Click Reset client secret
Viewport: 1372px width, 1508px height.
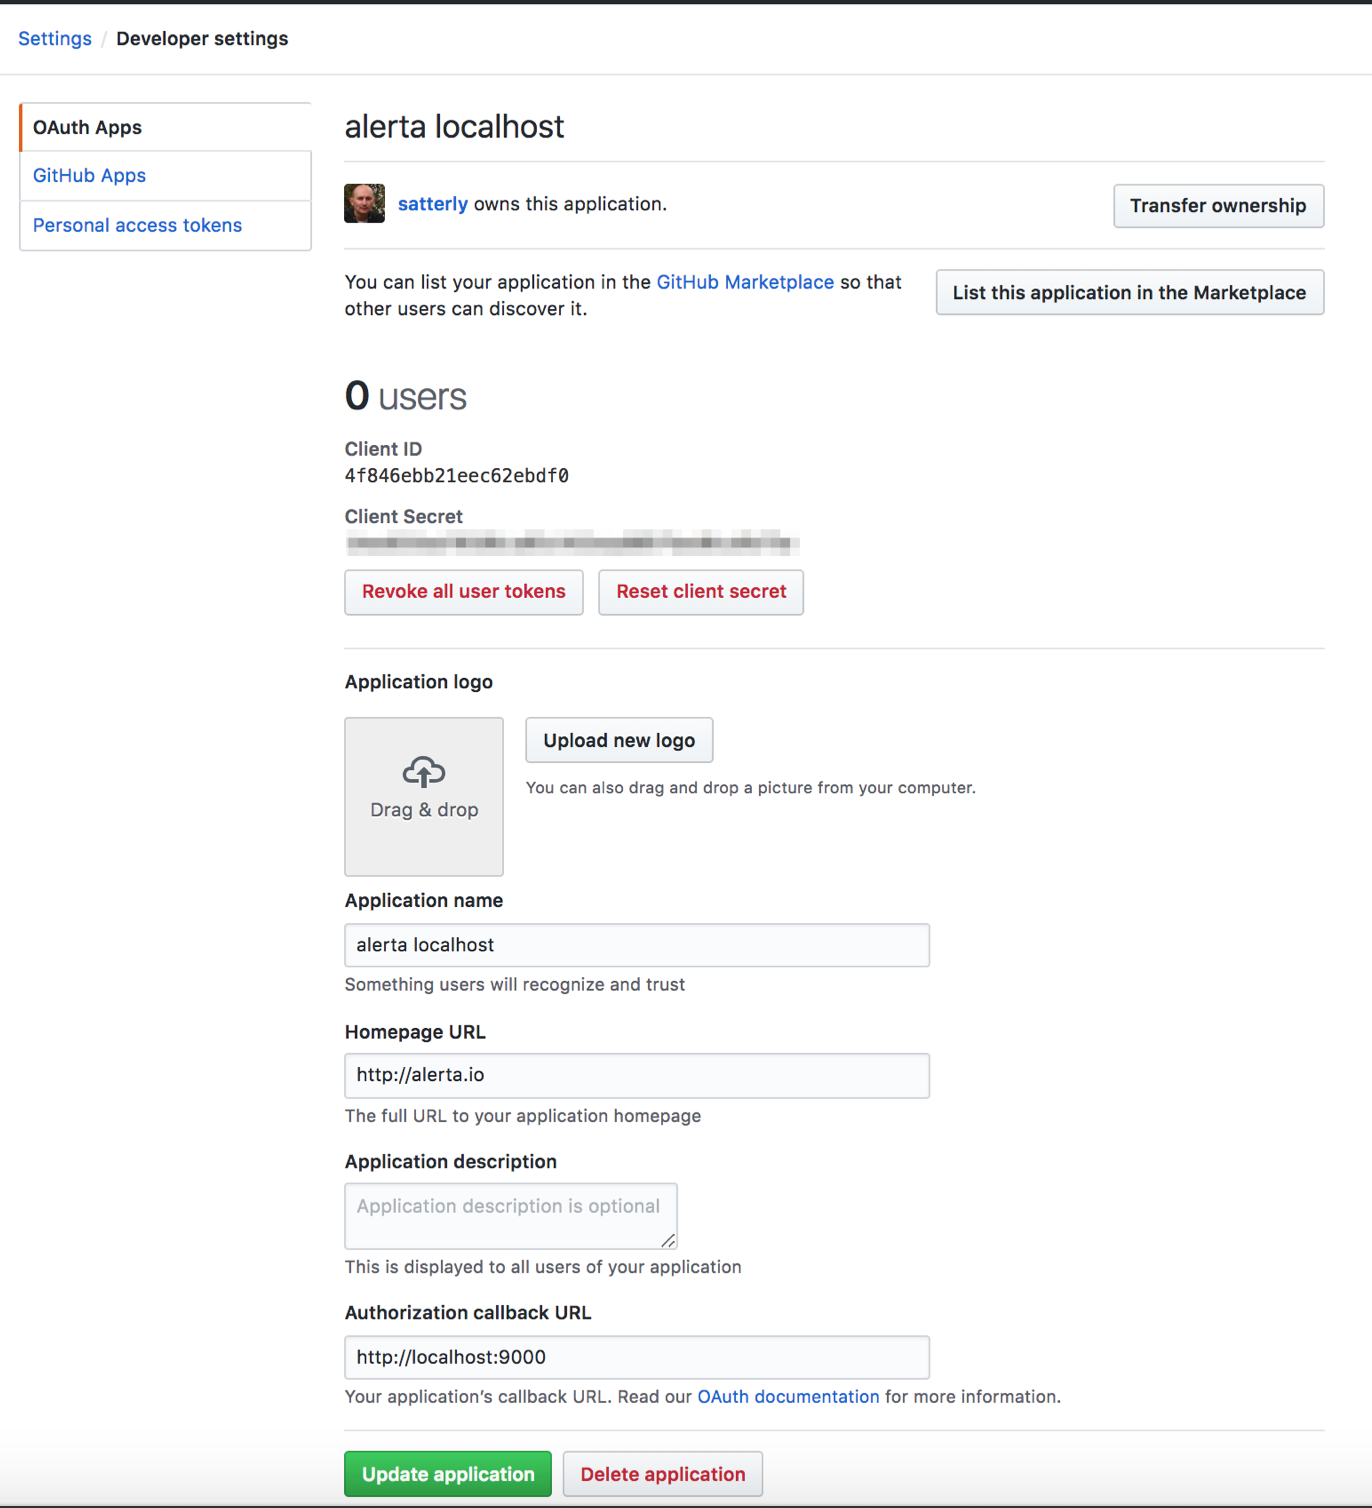700,592
